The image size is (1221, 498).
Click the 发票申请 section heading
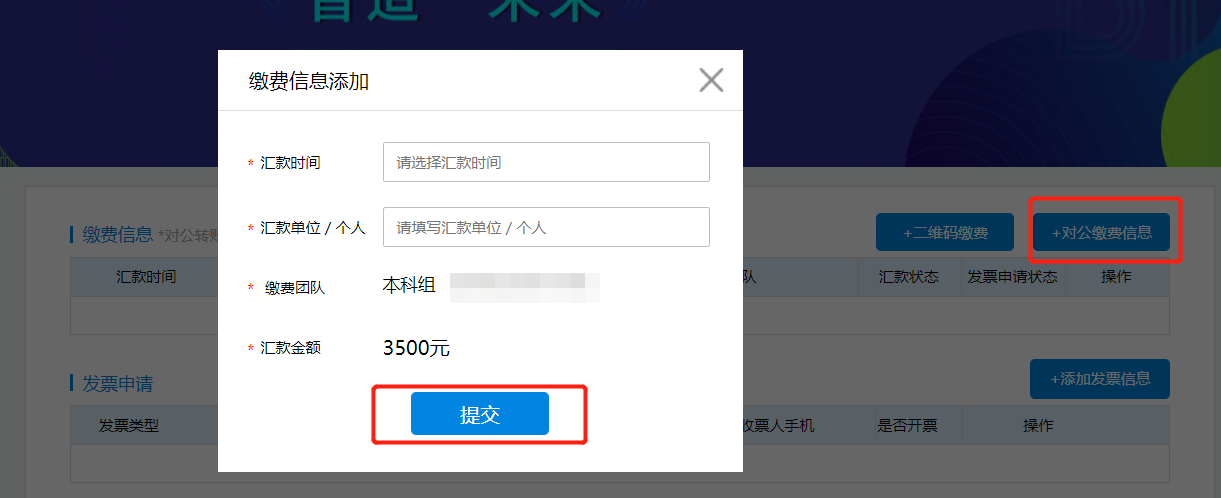click(x=117, y=384)
